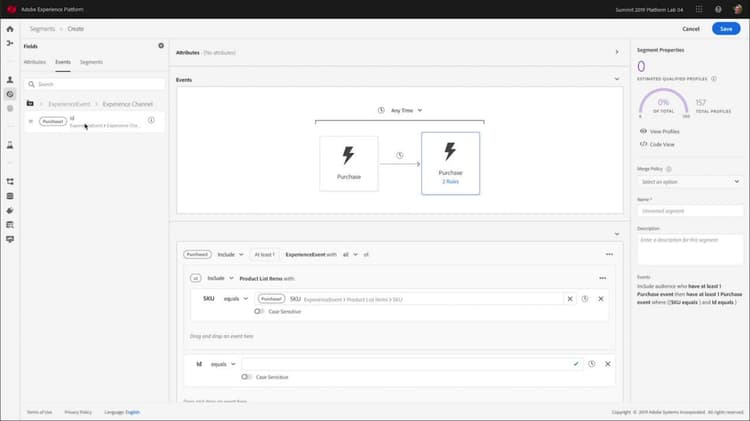Open the Datasets icon in left sidebar

pos(10,196)
